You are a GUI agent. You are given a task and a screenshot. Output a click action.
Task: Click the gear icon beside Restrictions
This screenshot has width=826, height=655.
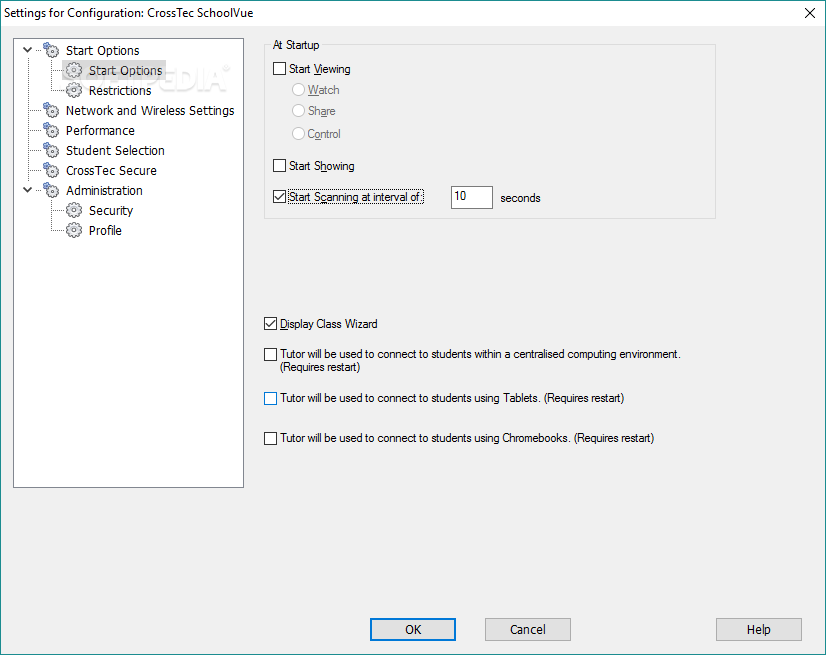74,90
